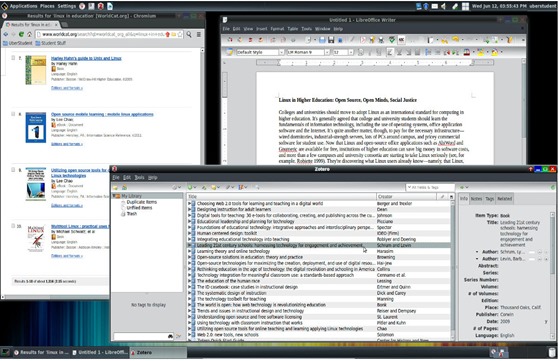Click the font color icon in Writer
The width and height of the screenshot is (560, 361).
tap(466, 52)
